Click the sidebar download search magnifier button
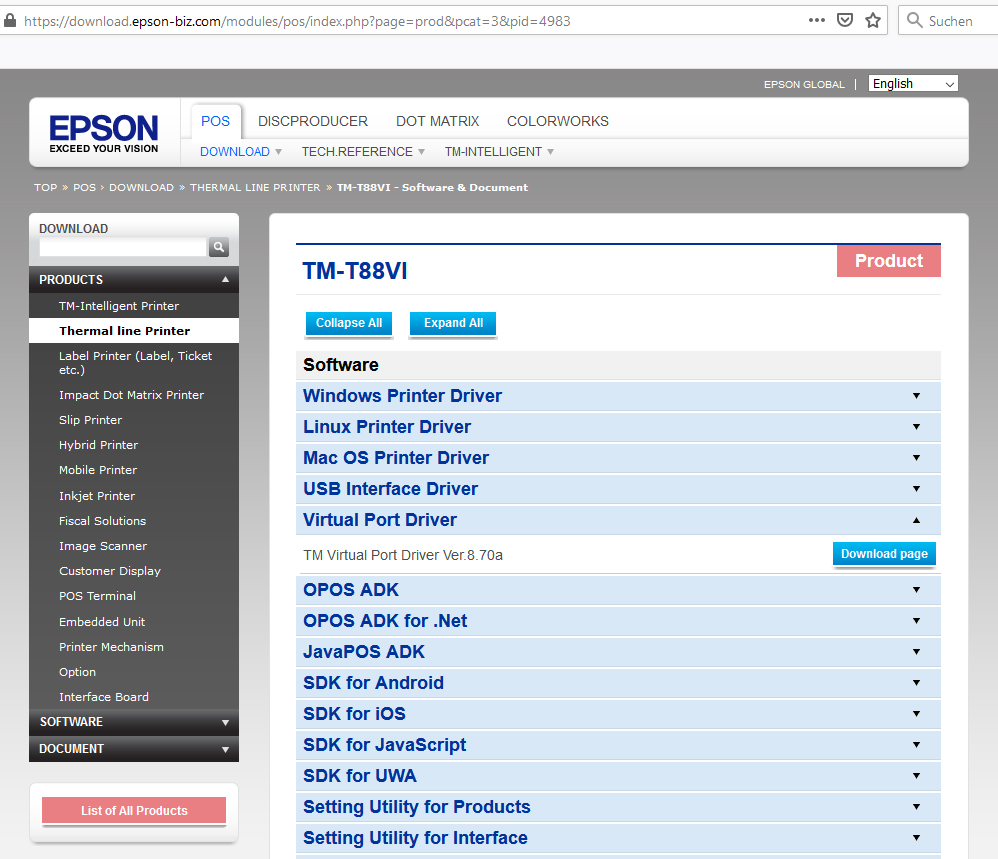This screenshot has height=859, width=998. pos(218,247)
